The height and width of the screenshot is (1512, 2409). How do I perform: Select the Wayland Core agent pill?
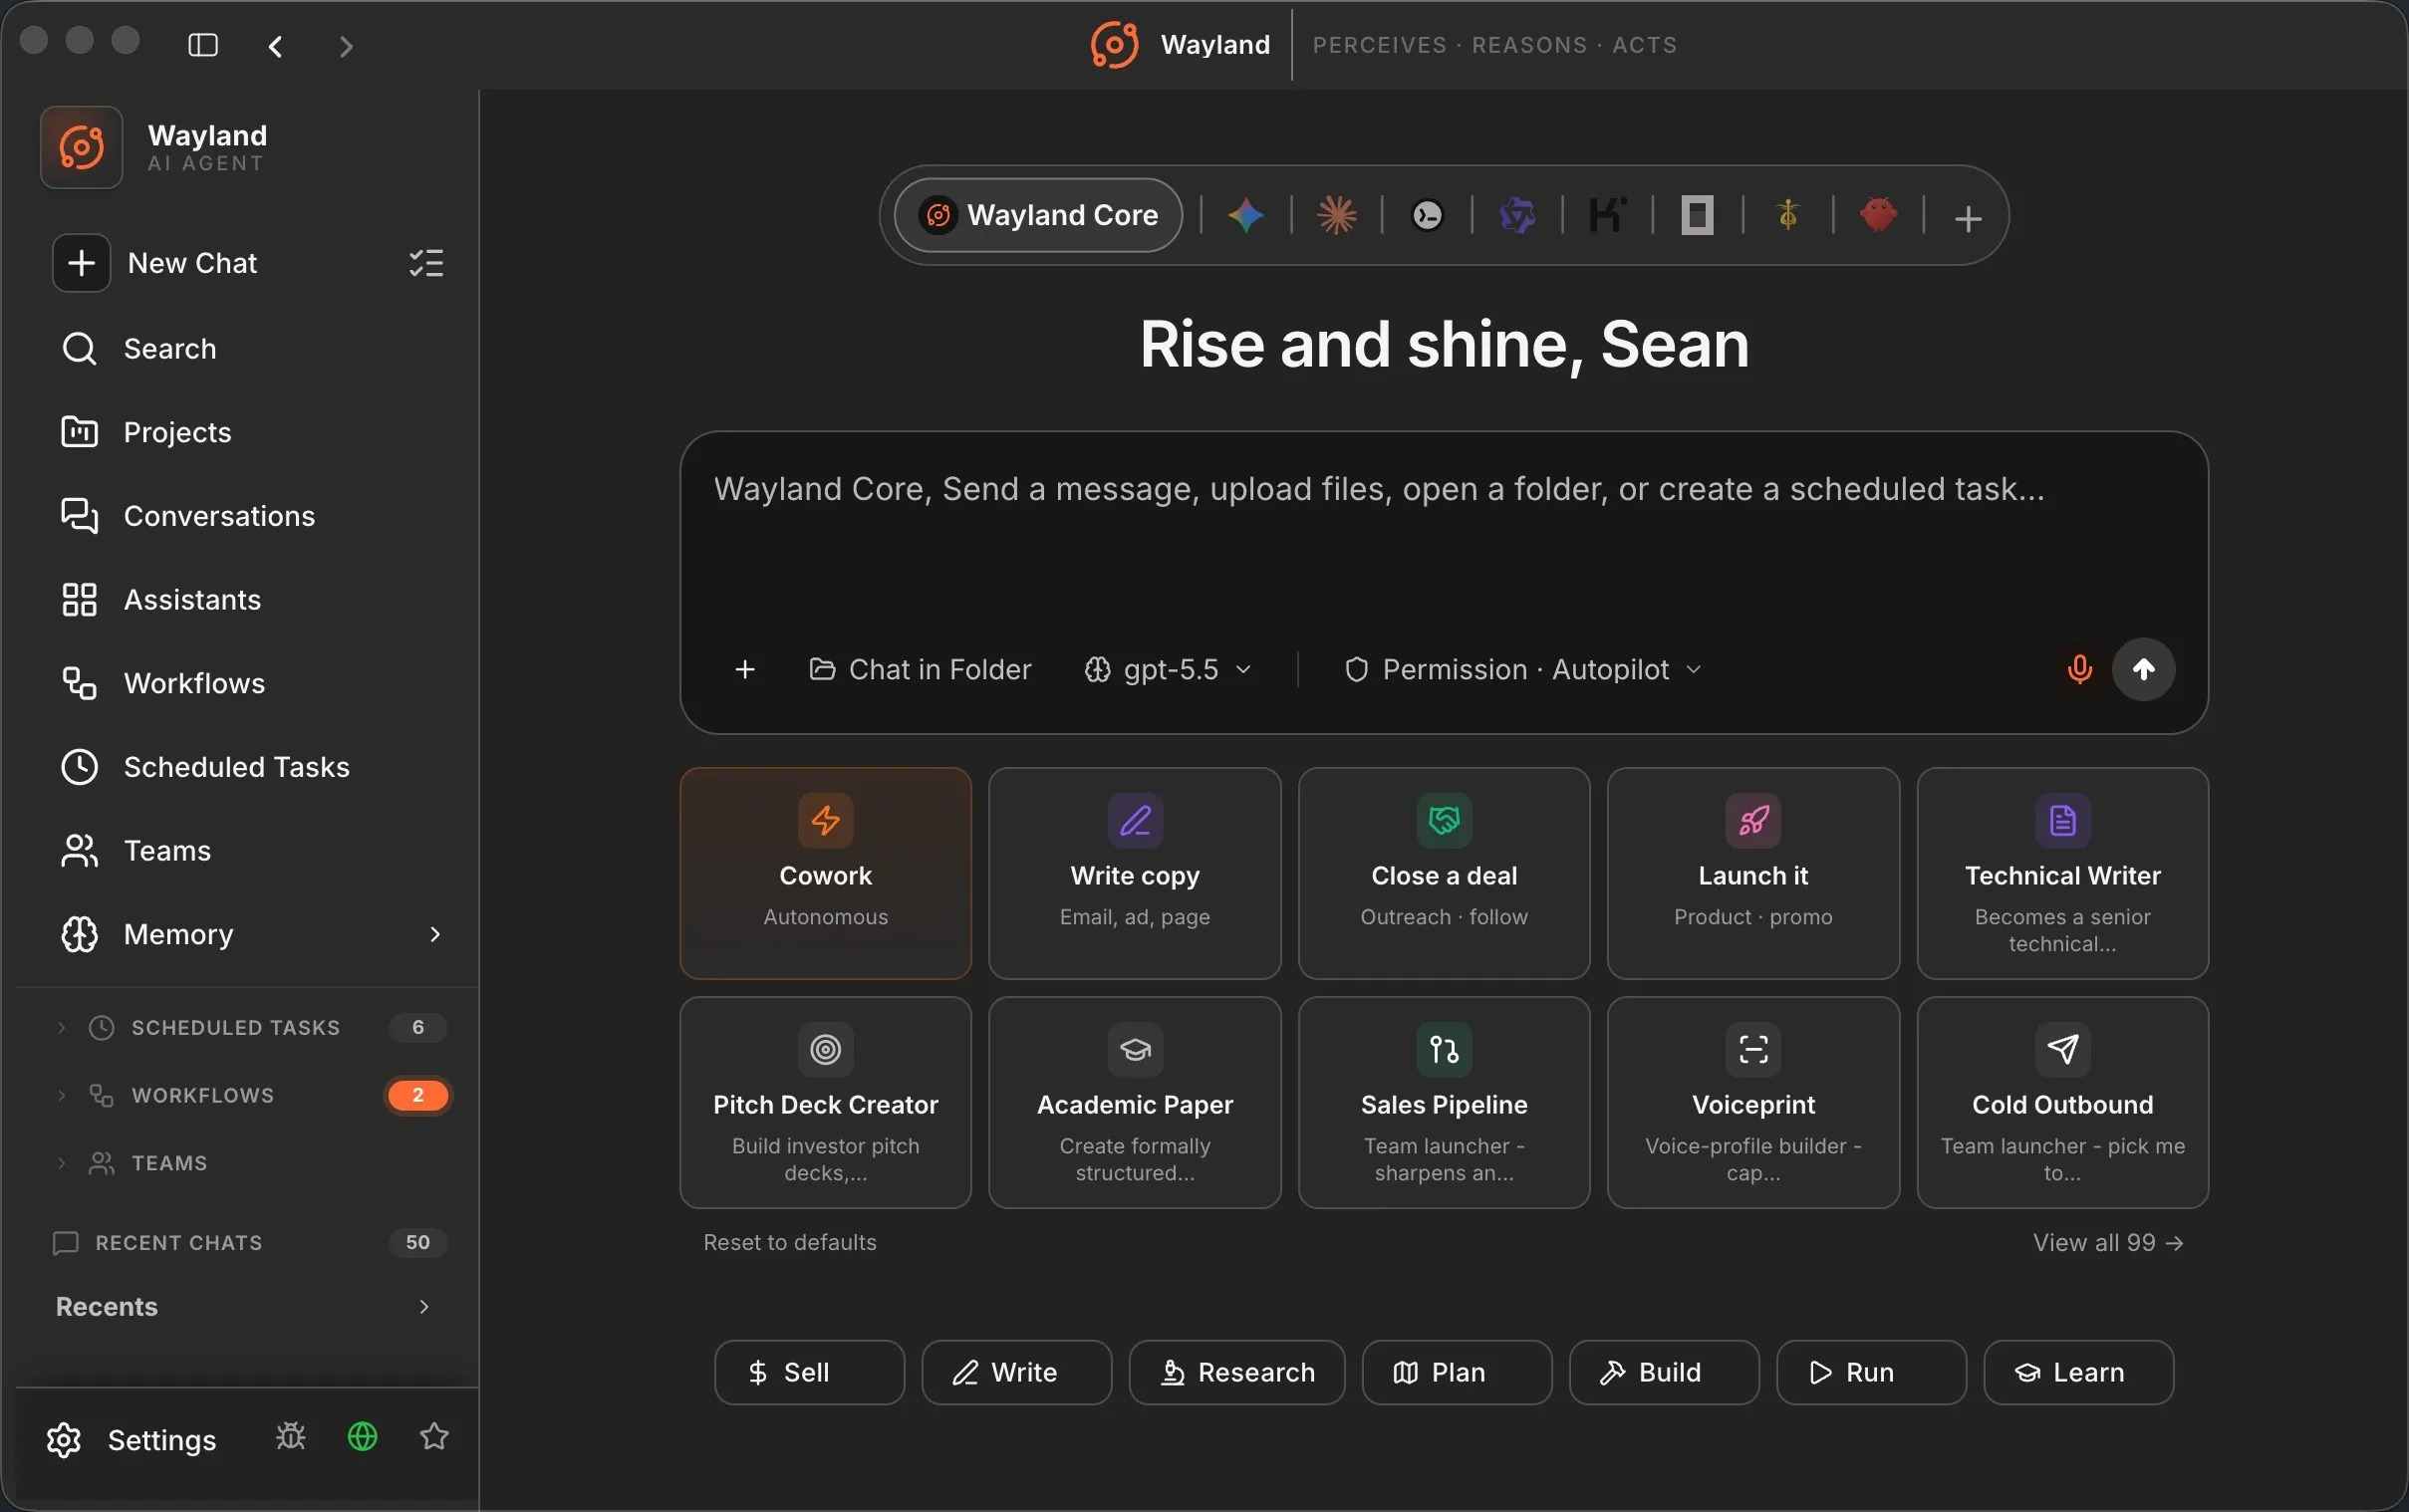[1038, 215]
